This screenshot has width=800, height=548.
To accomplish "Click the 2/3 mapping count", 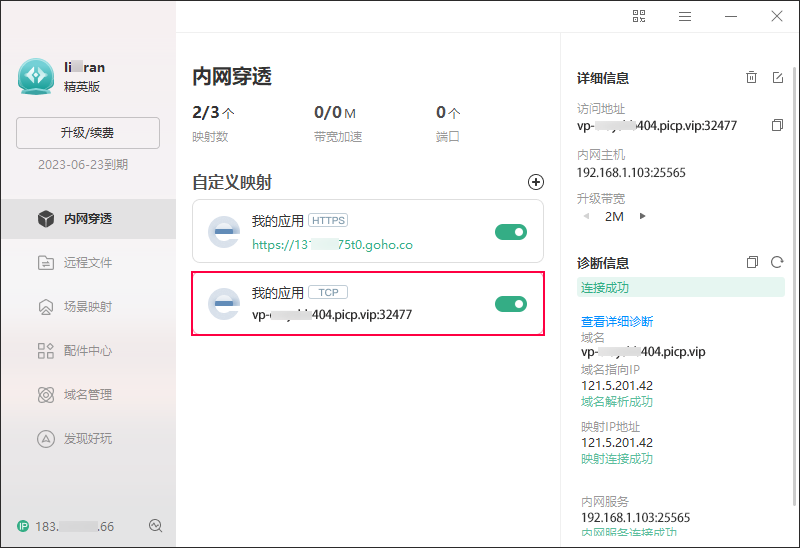I will pos(213,112).
